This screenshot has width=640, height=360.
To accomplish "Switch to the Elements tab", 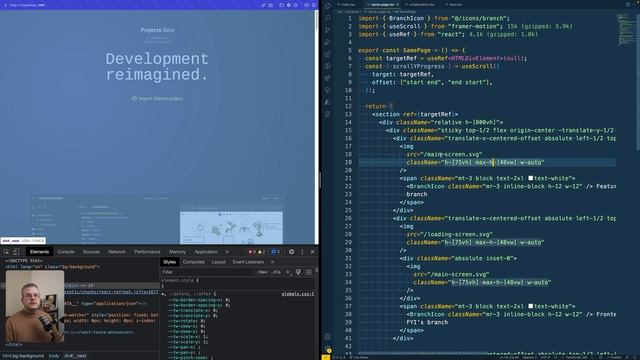I will pos(39,252).
